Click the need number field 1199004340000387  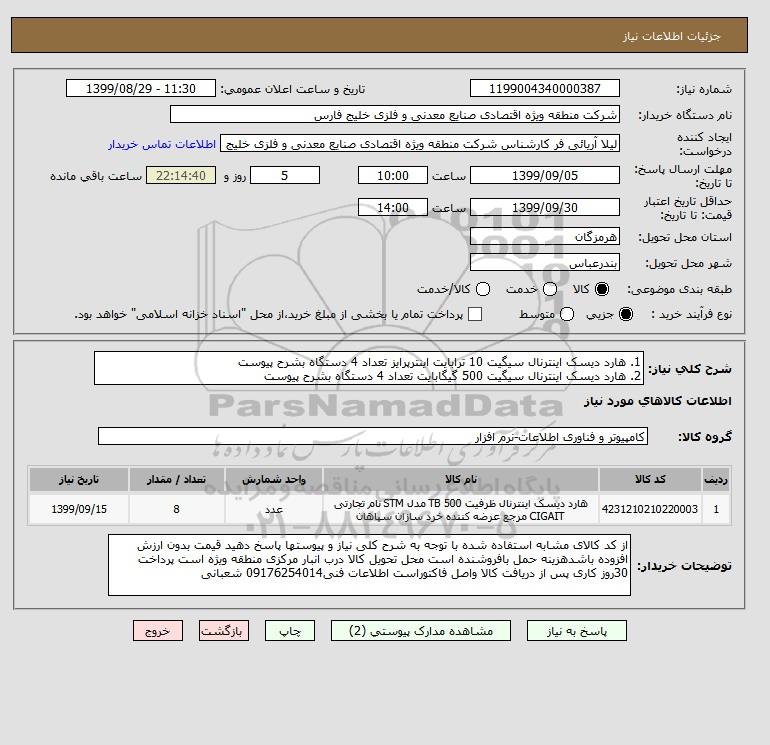tap(545, 89)
